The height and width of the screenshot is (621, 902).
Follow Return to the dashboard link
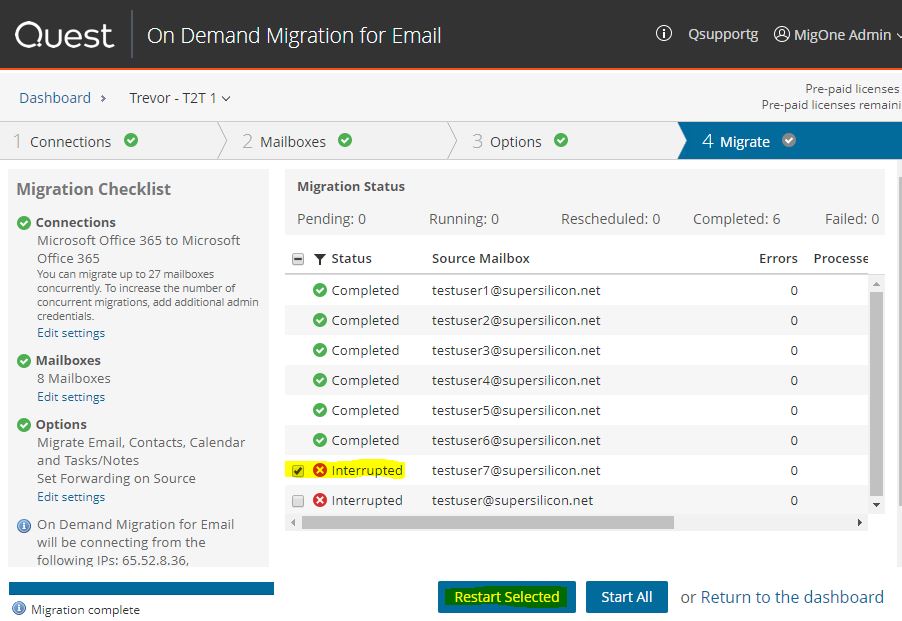pos(792,597)
